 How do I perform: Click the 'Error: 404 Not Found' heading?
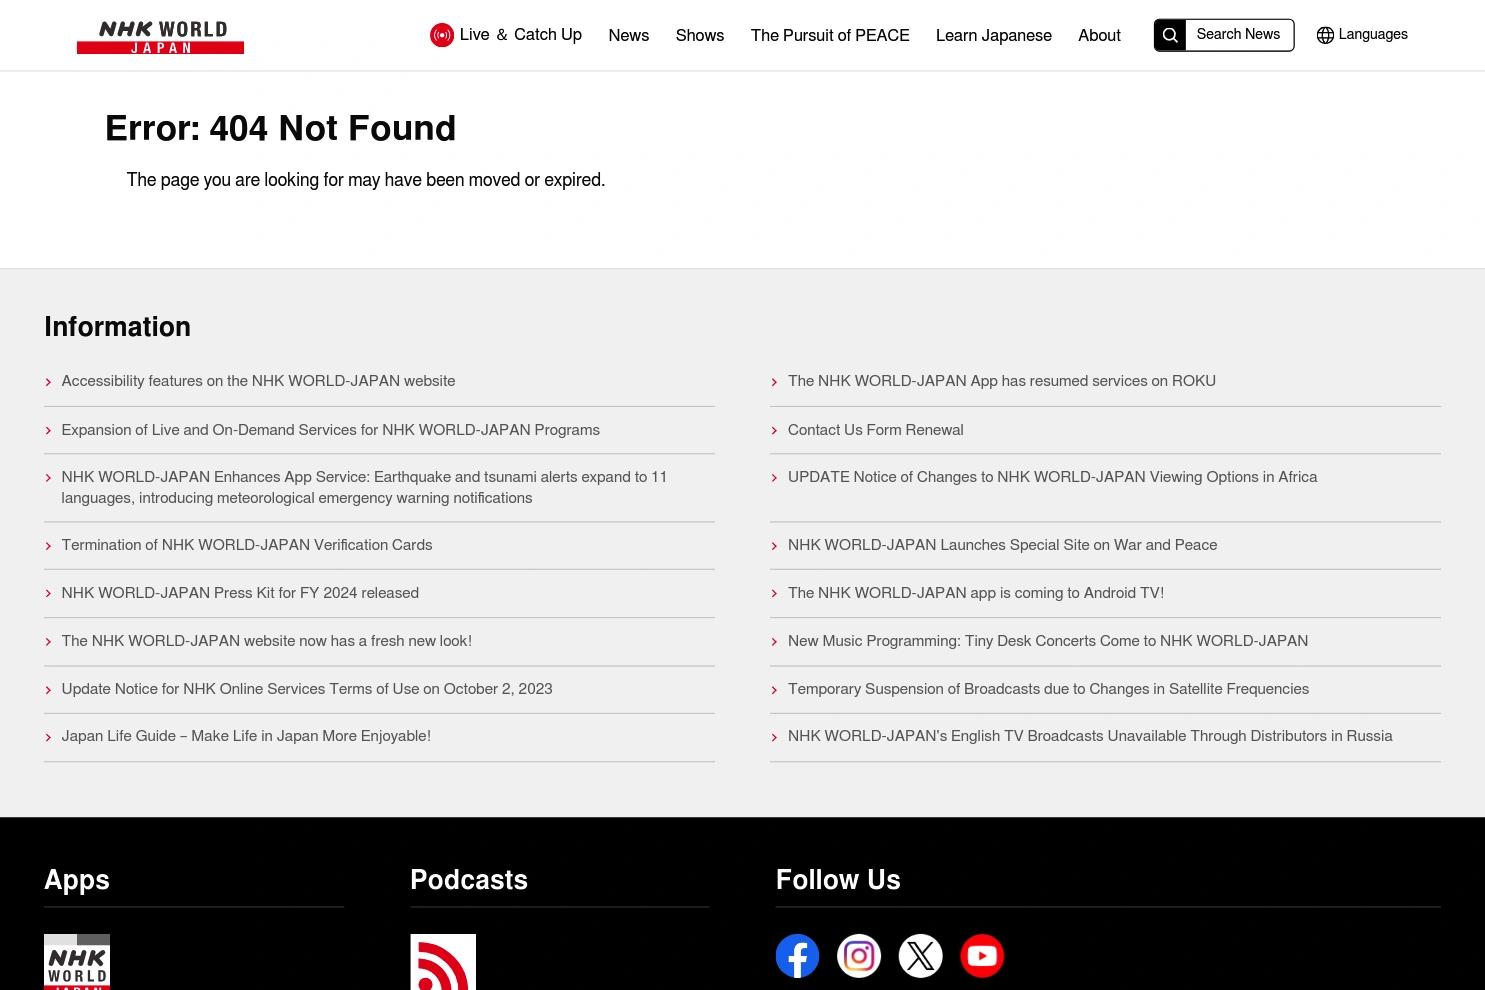pyautogui.click(x=281, y=129)
